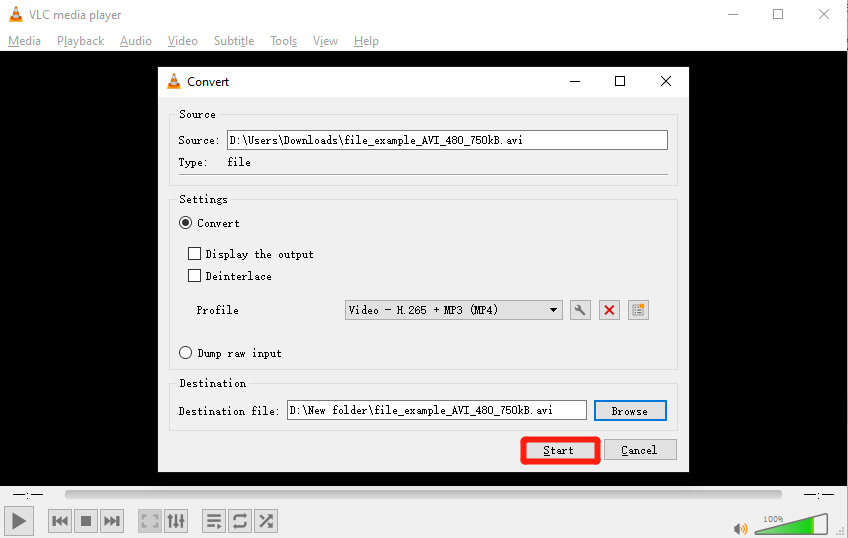Open the Video menu
This screenshot has width=848, height=538.
(183, 41)
